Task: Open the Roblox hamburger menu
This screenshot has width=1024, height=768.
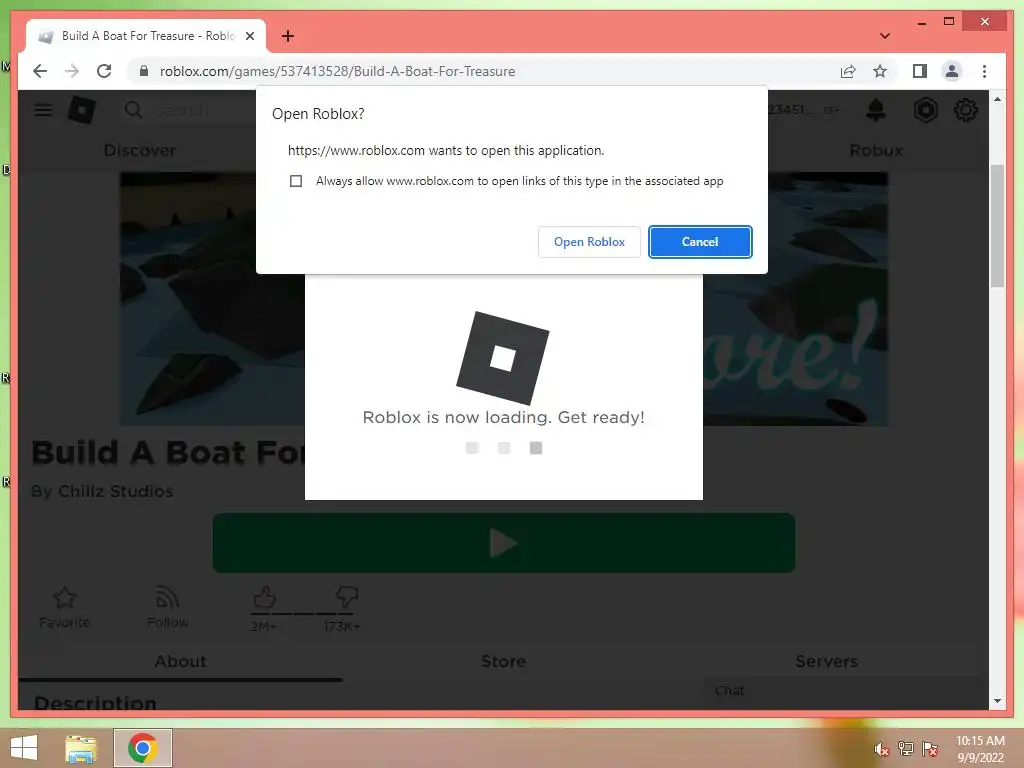Action: click(43, 110)
